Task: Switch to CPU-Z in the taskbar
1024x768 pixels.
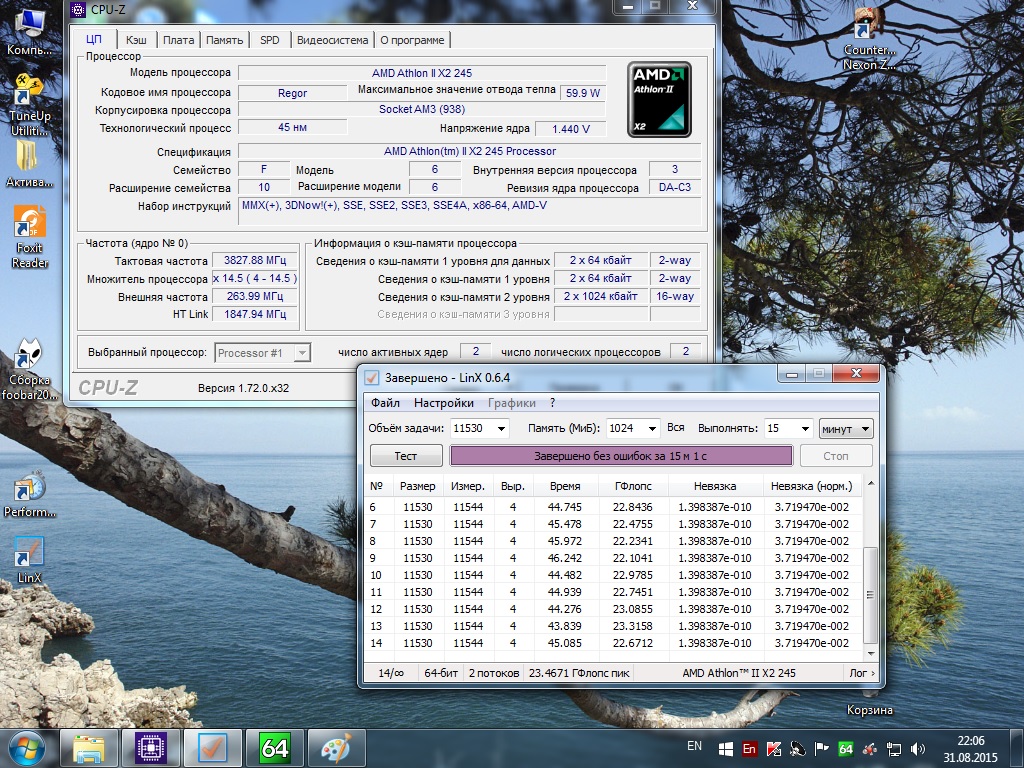Action: pyautogui.click(x=150, y=748)
